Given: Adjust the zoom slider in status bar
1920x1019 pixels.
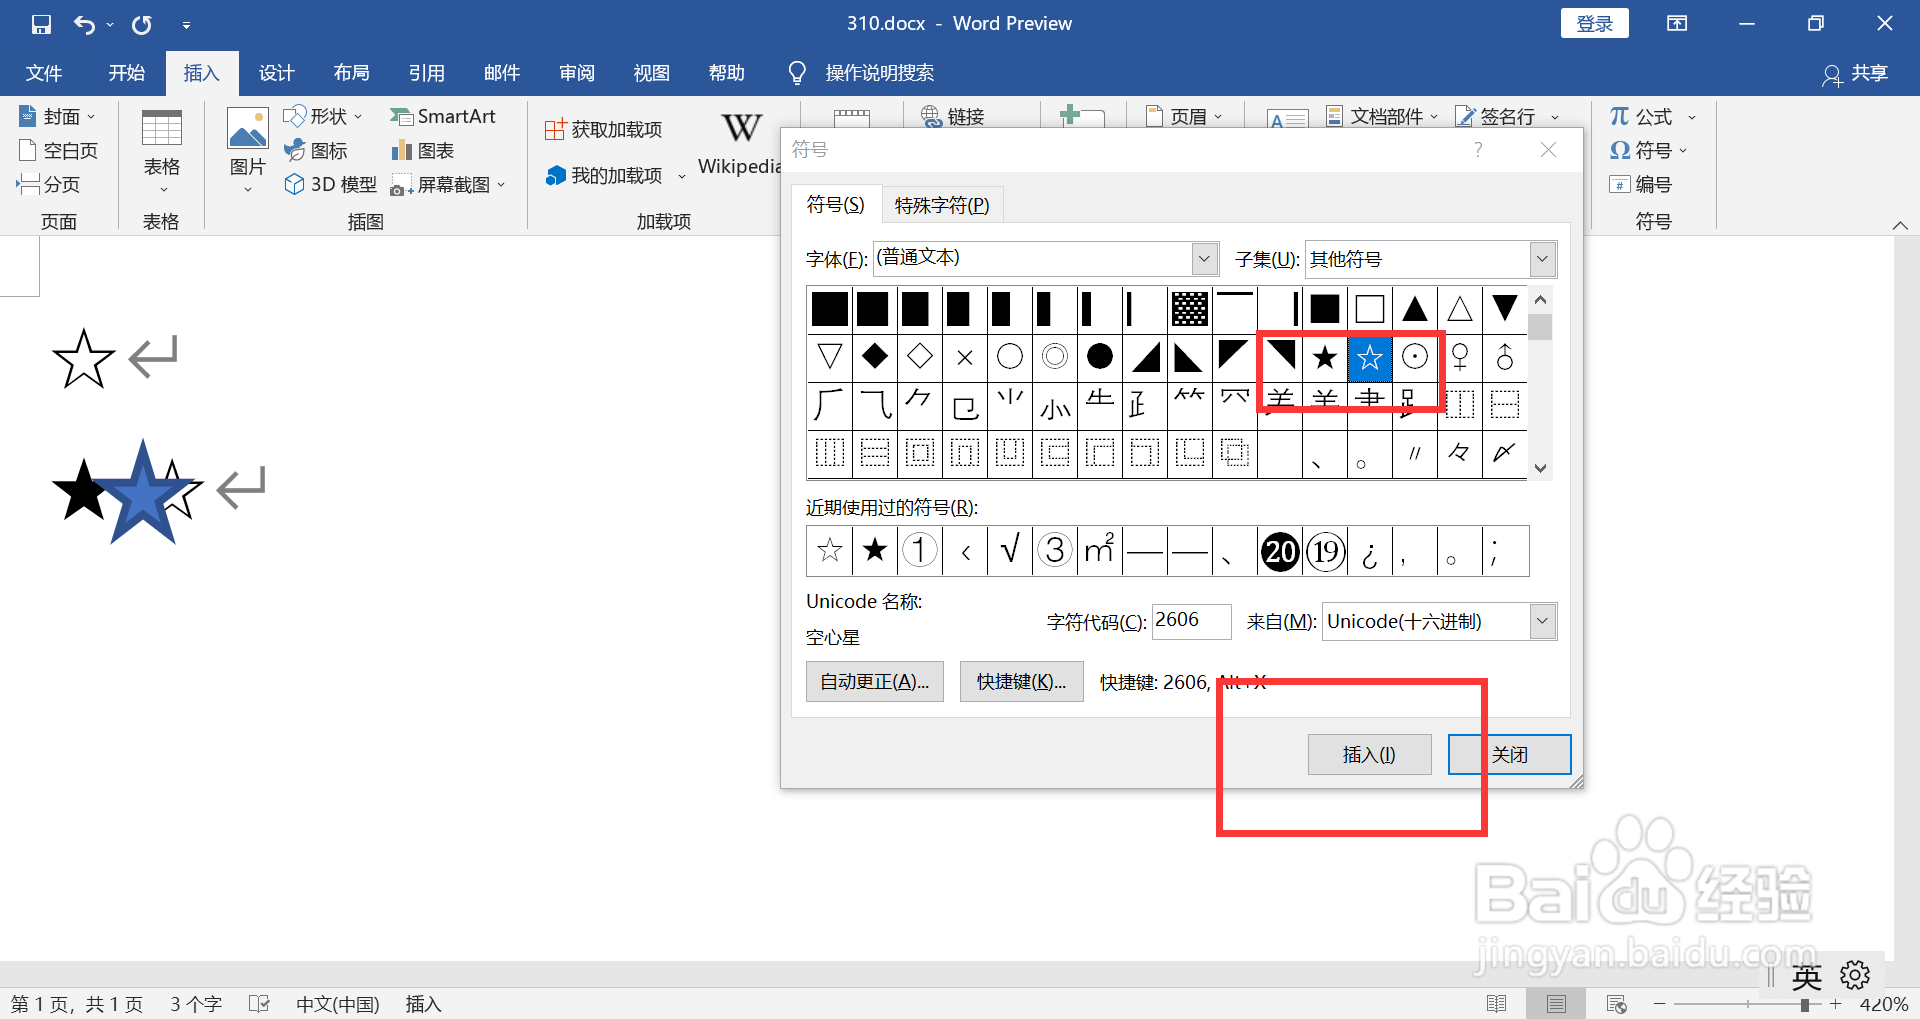Looking at the screenshot, I should point(1803,1004).
